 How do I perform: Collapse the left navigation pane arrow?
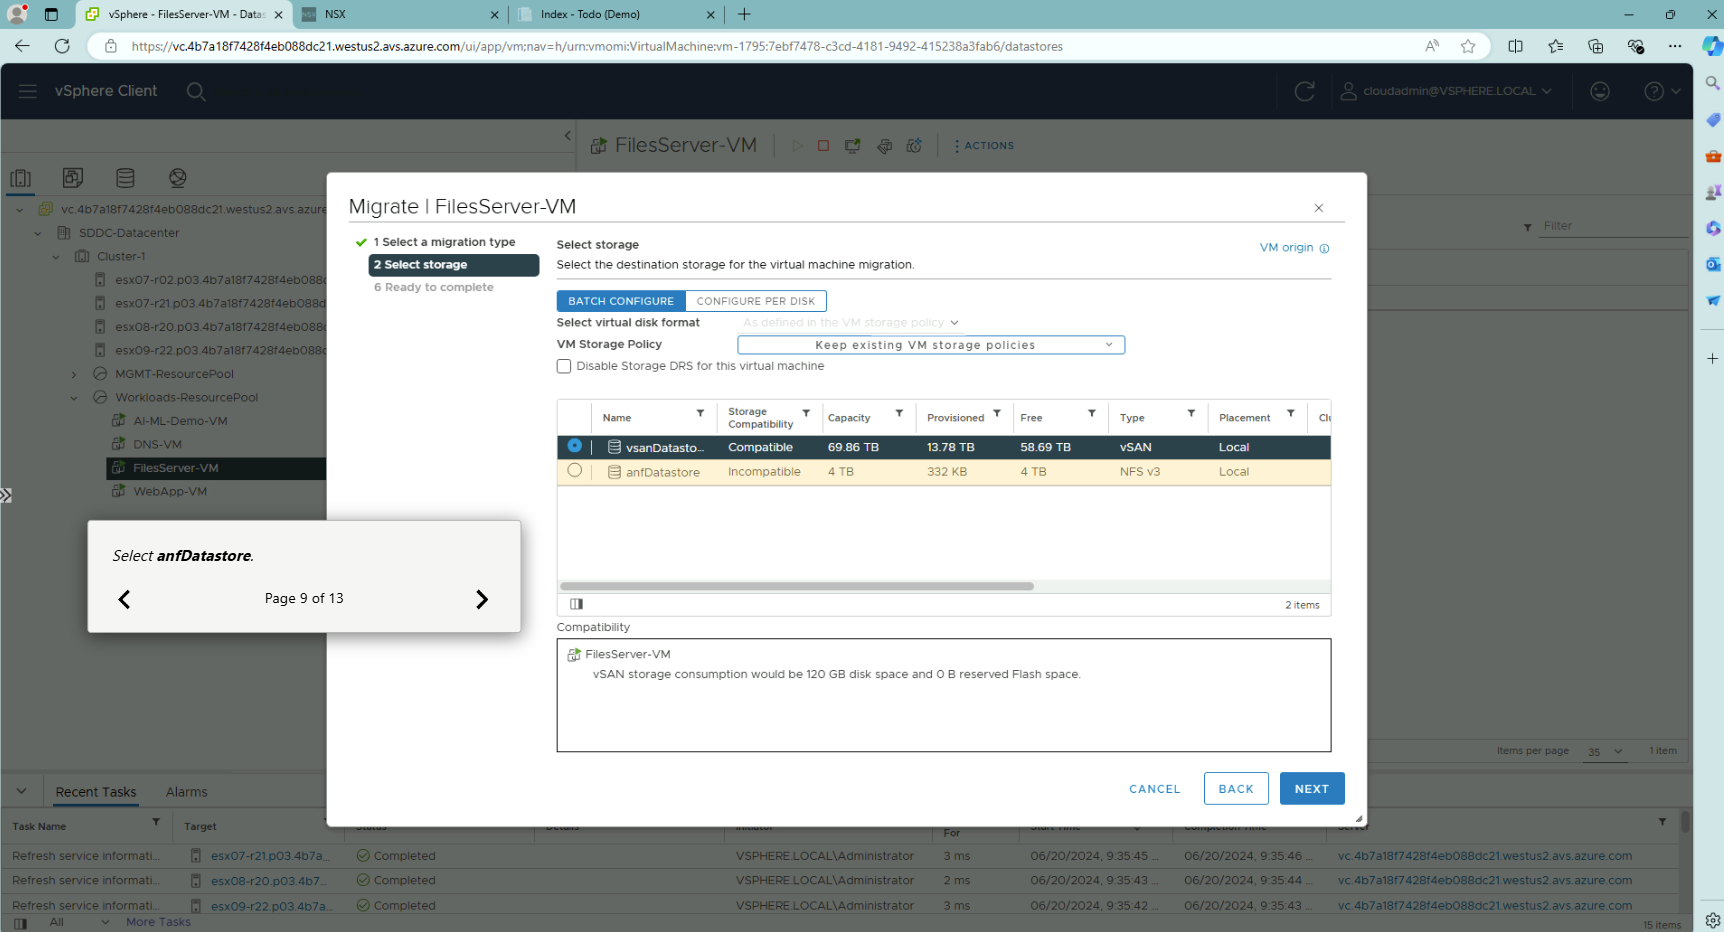[568, 135]
